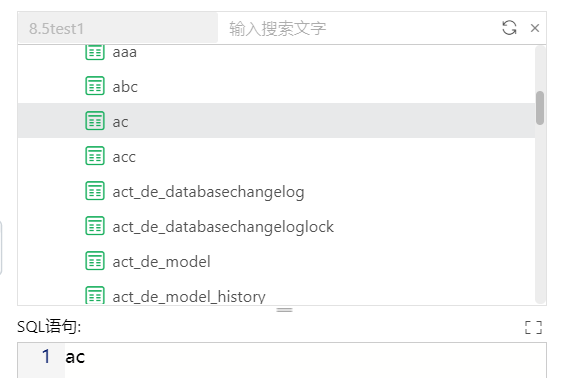The height and width of the screenshot is (378, 566).
Task: Click the table list scrollbar thumb
Action: [x=540, y=108]
